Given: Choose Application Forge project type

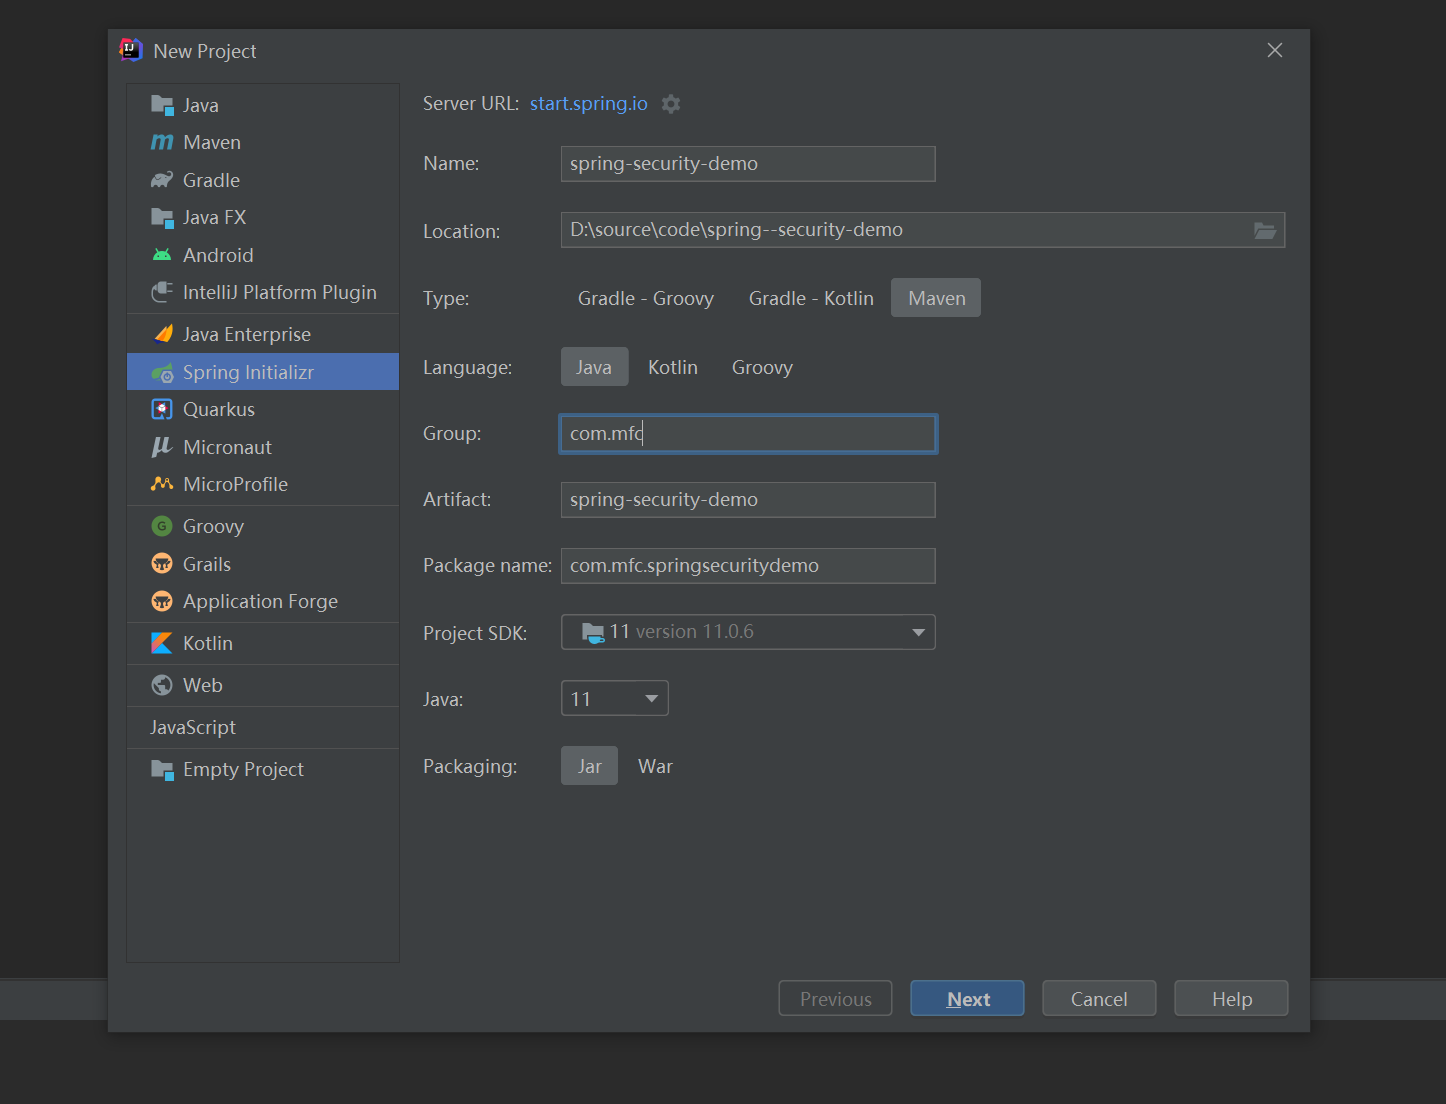Looking at the screenshot, I should tap(263, 601).
